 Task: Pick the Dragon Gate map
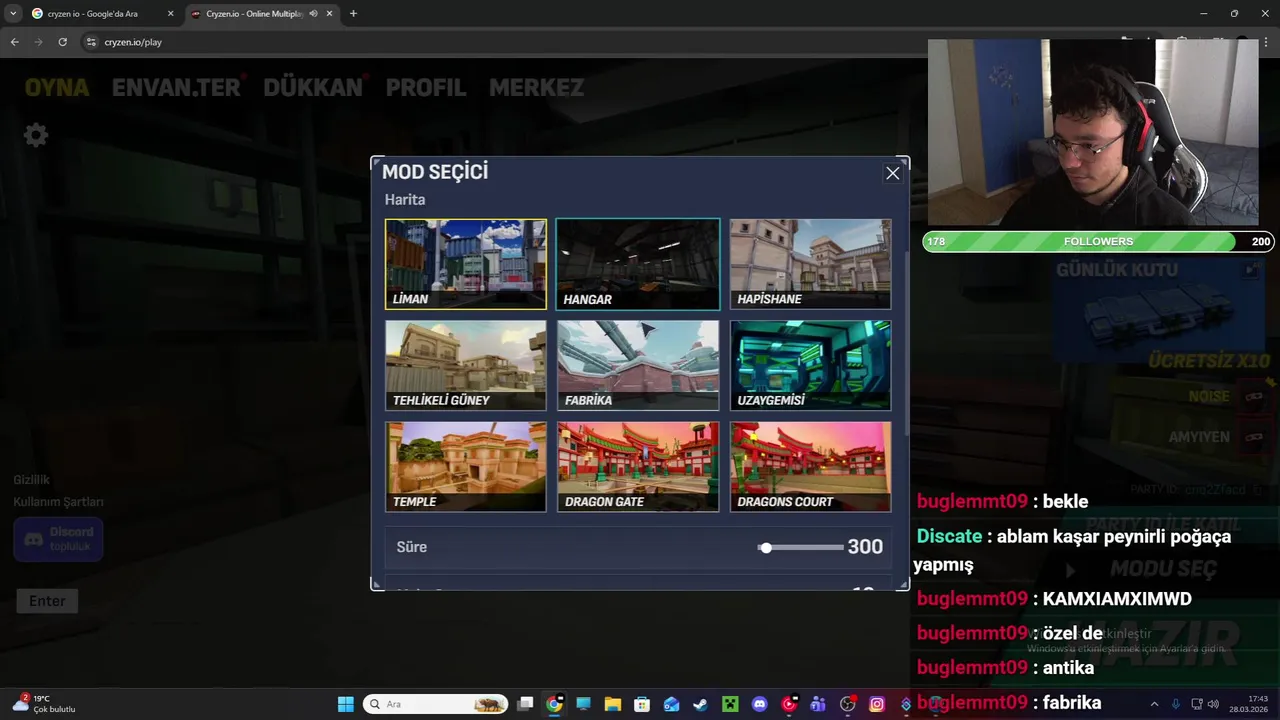[x=638, y=466]
